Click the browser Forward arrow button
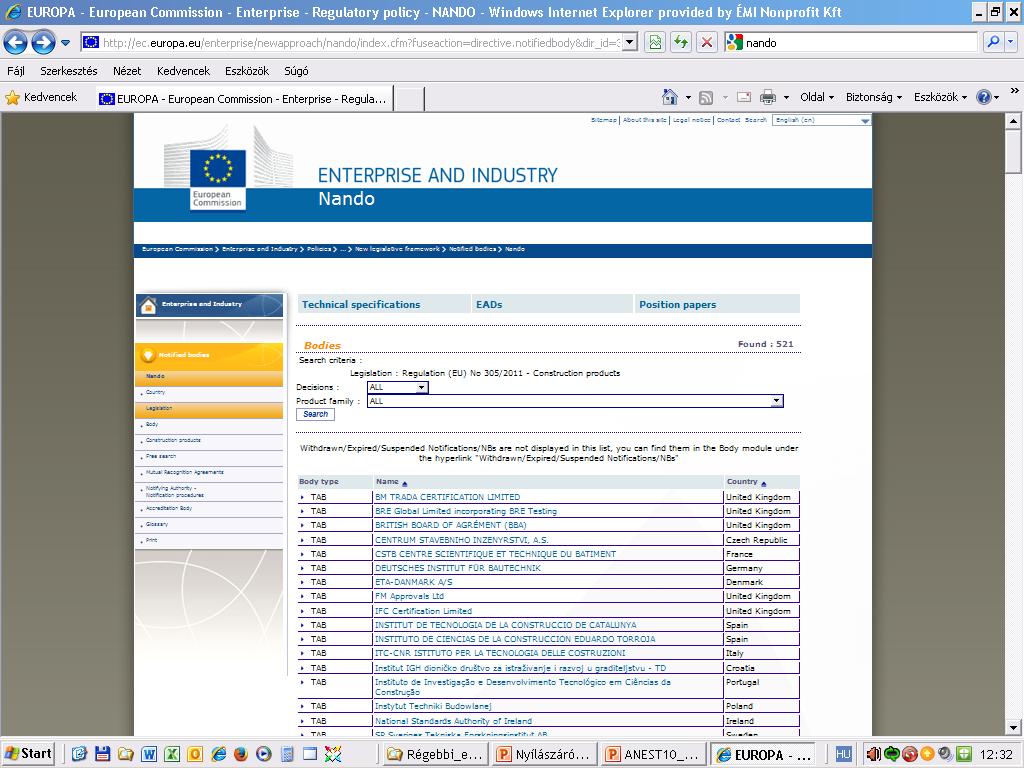The image size is (1024, 768). [x=43, y=42]
